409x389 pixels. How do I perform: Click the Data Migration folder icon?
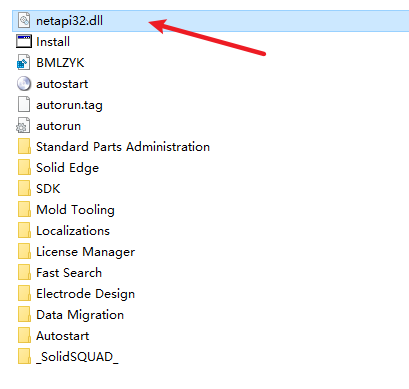(24, 314)
